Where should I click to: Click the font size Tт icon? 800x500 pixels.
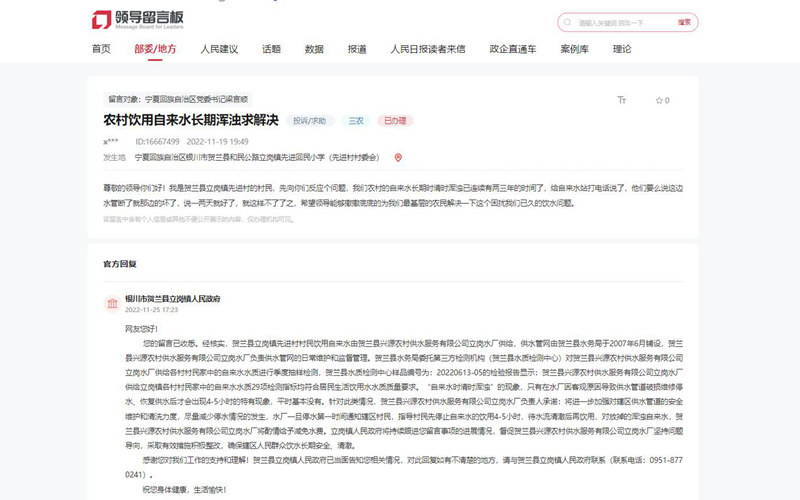pyautogui.click(x=621, y=100)
